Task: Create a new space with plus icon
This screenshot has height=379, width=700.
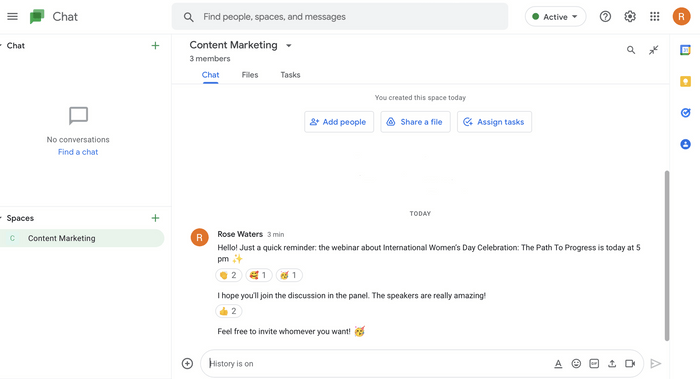Action: coord(155,218)
